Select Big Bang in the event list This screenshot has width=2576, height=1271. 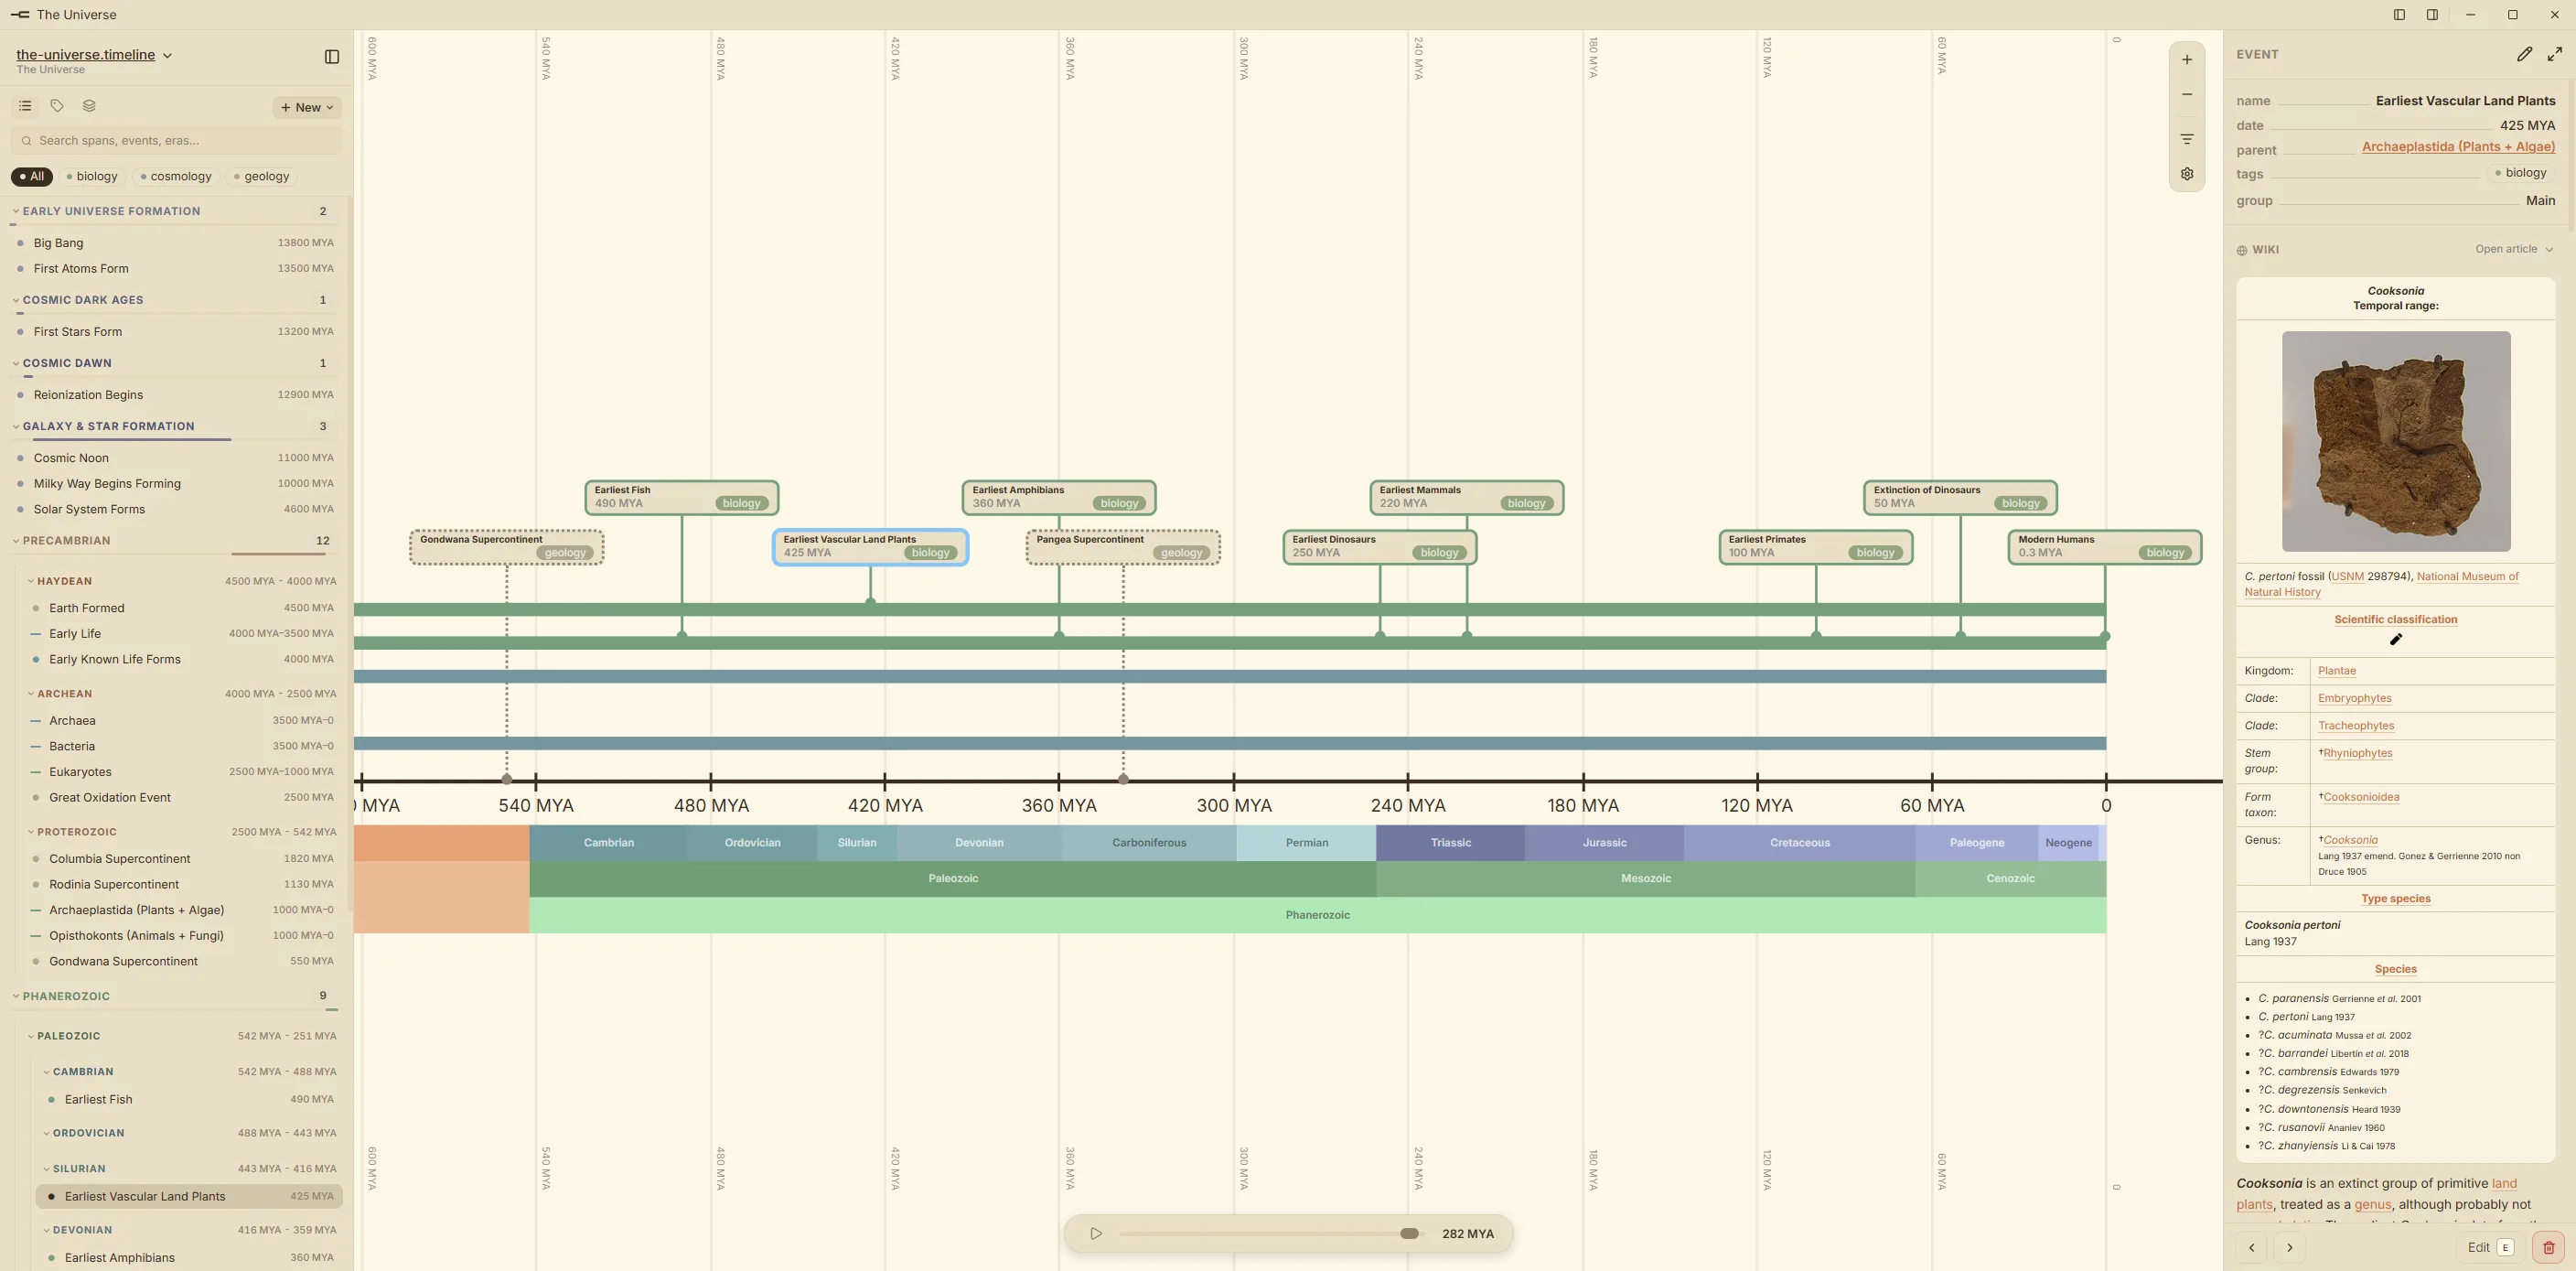tap(176, 243)
